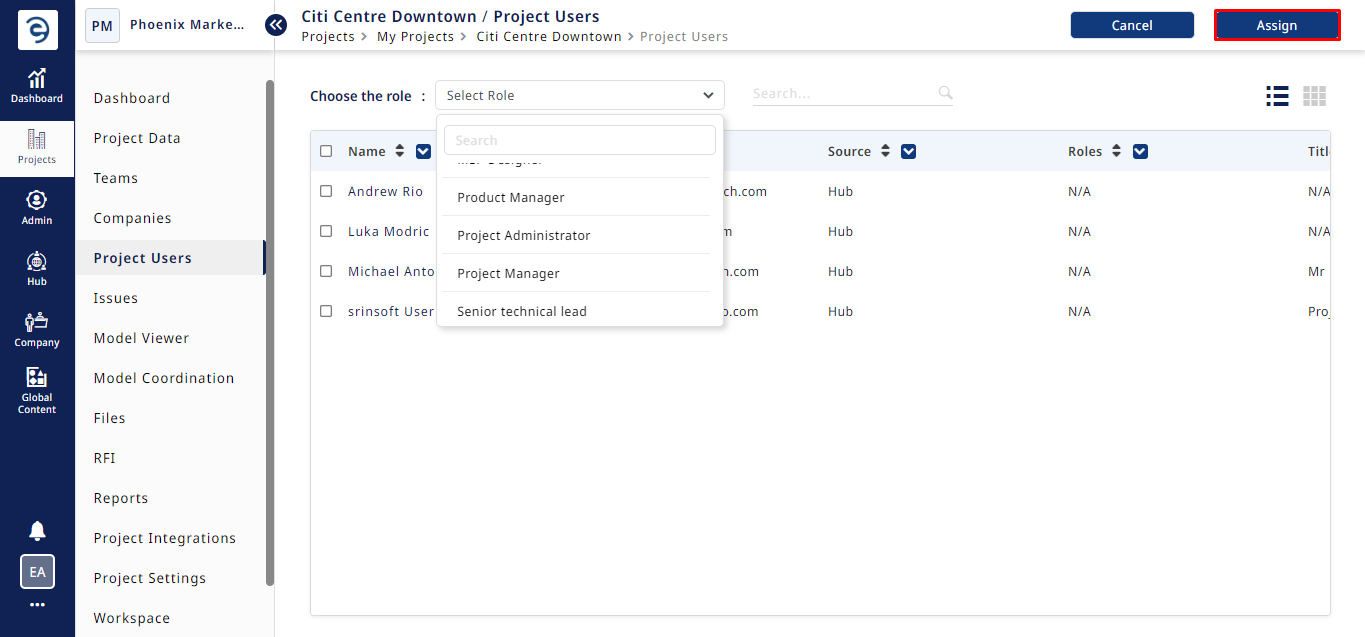Open the Roles column filter dropdown
1365x637 pixels.
(x=1140, y=151)
